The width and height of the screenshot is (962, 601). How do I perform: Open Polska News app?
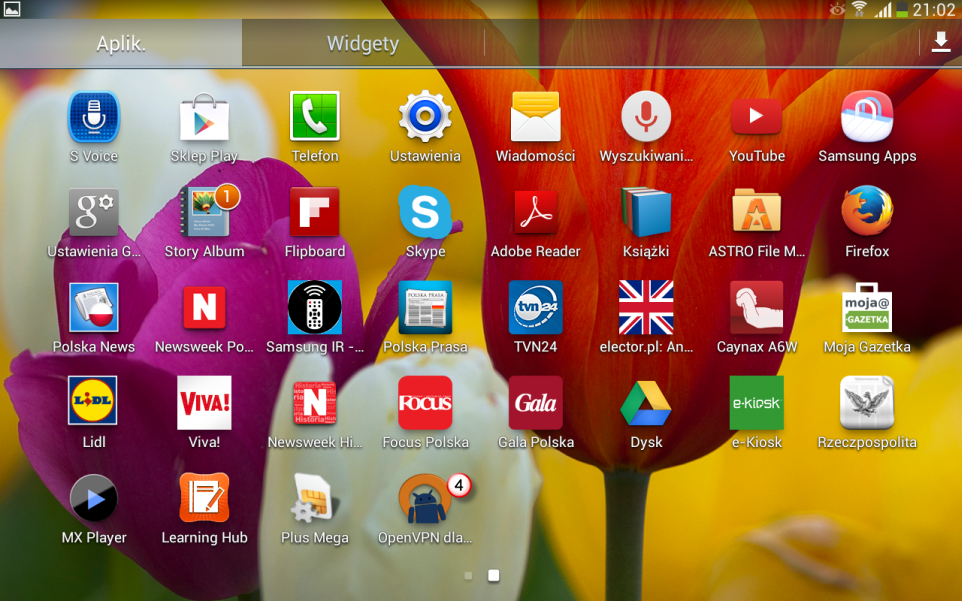[93, 307]
